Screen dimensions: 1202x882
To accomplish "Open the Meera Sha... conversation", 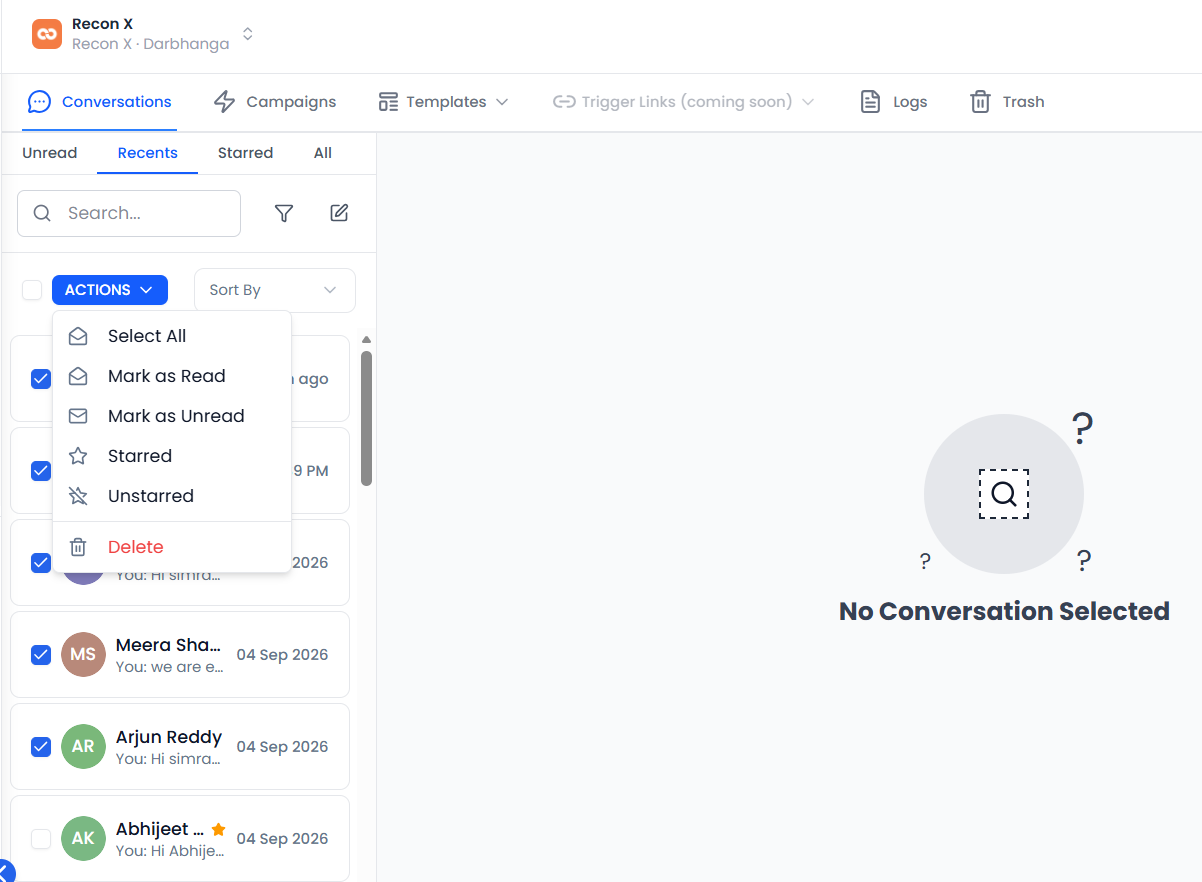I will click(x=180, y=654).
